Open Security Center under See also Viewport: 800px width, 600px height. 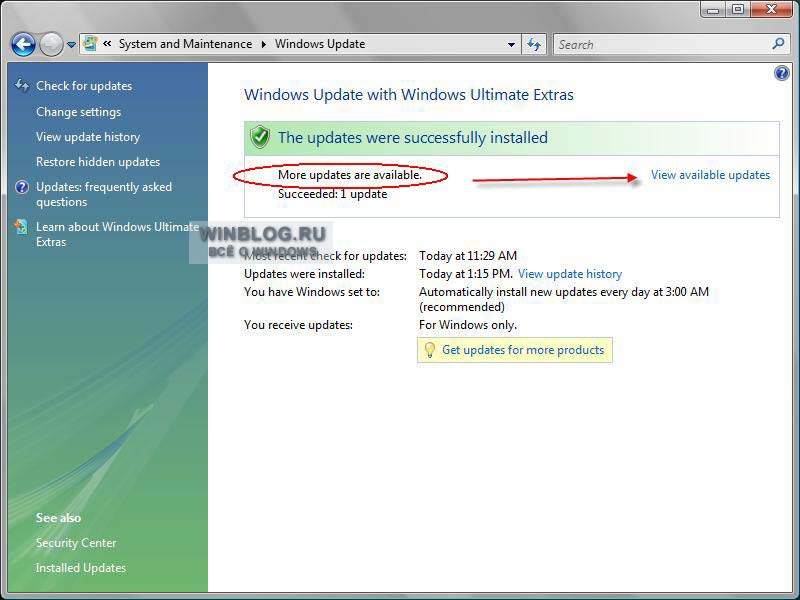[76, 543]
